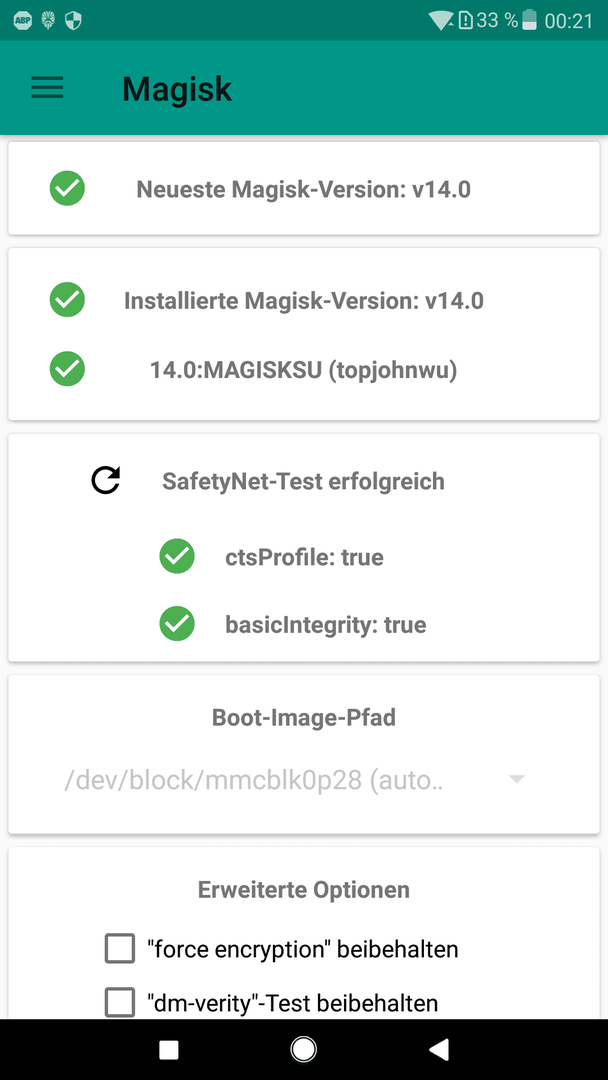This screenshot has height=1080, width=608.
Task: Tap the checkmark beside Installierte Magisk-Version
Action: point(67,300)
